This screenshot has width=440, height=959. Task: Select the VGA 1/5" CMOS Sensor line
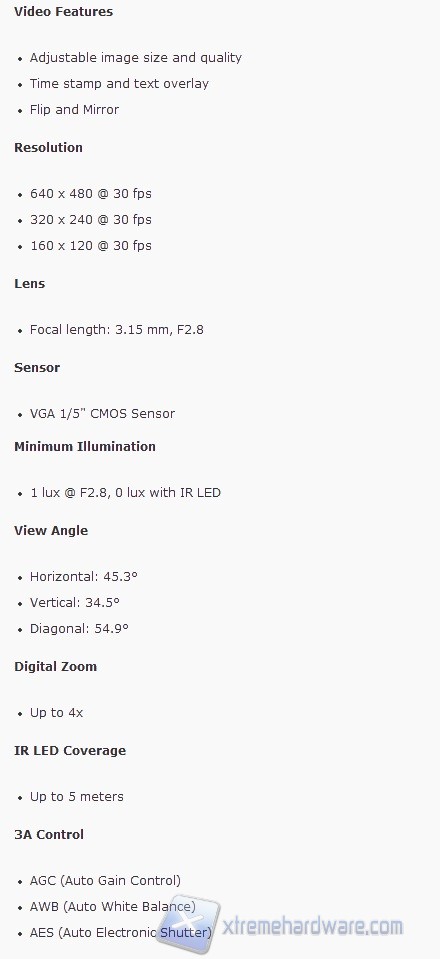point(103,413)
